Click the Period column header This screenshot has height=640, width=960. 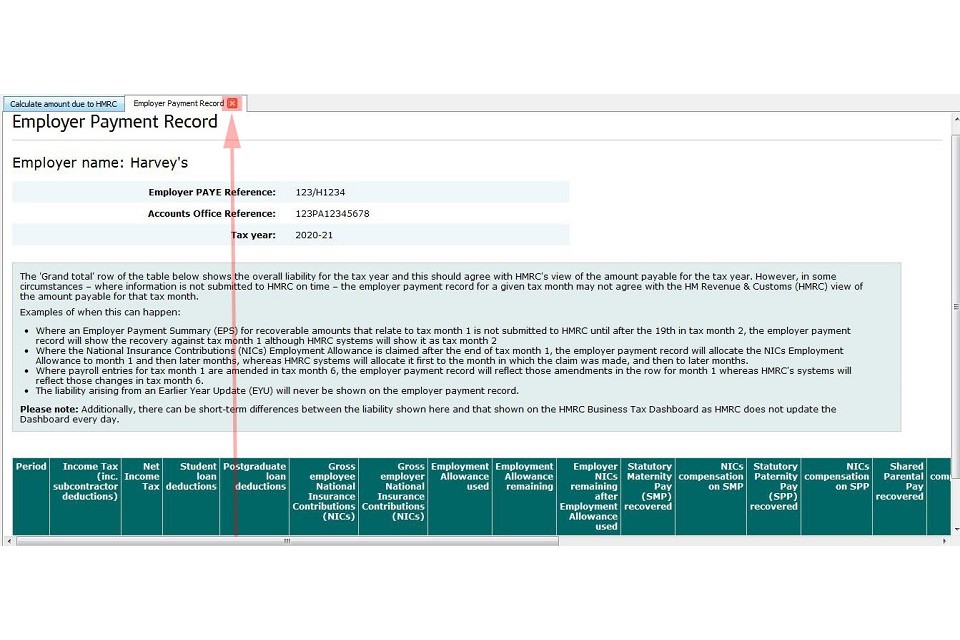[31, 497]
